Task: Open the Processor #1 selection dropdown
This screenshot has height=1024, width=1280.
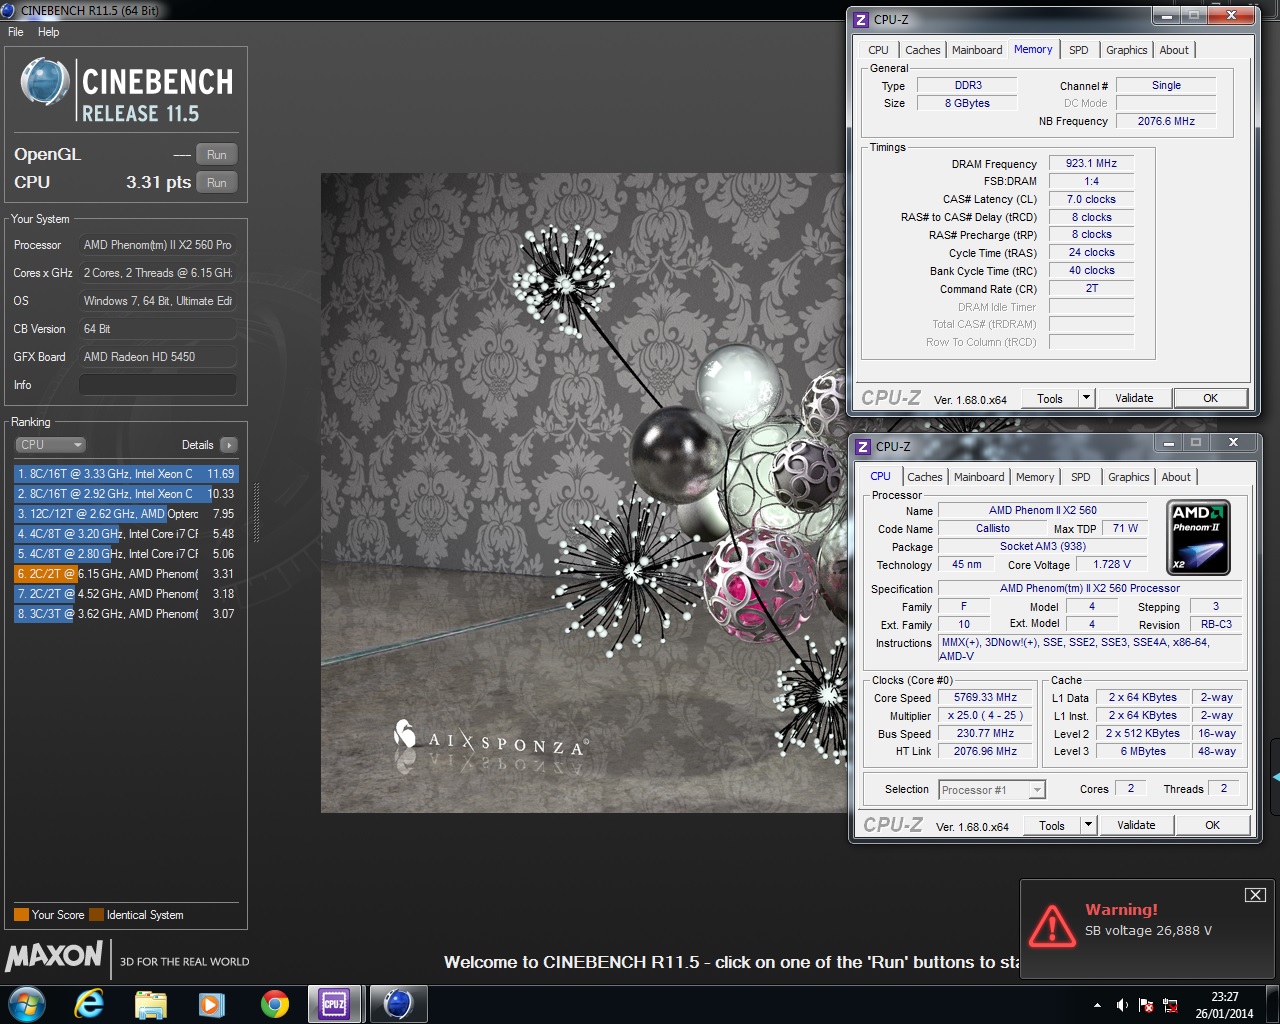Action: coord(992,790)
